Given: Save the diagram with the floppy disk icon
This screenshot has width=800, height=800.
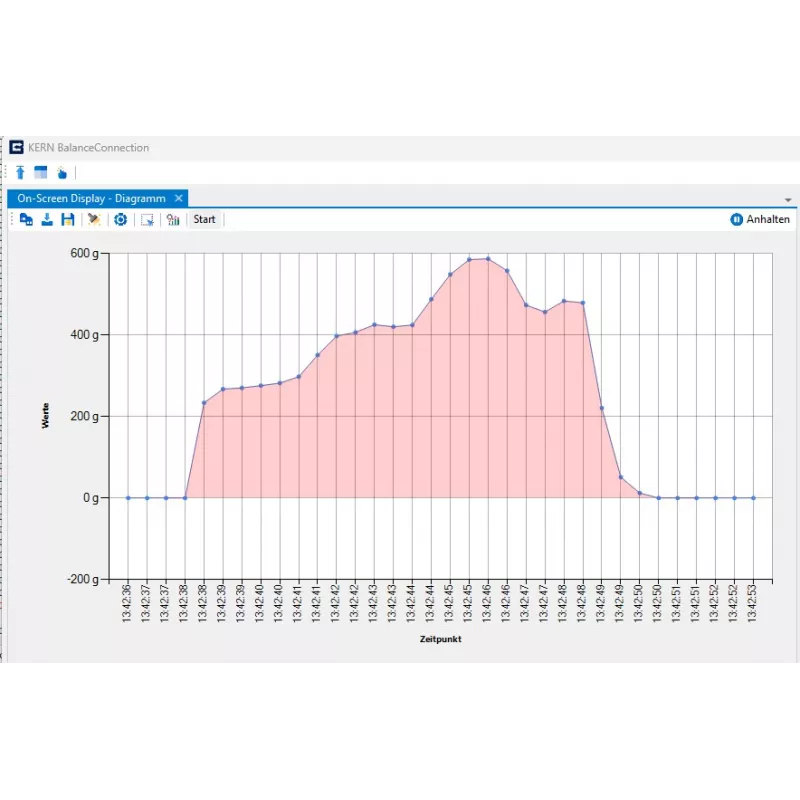Looking at the screenshot, I should [x=68, y=219].
